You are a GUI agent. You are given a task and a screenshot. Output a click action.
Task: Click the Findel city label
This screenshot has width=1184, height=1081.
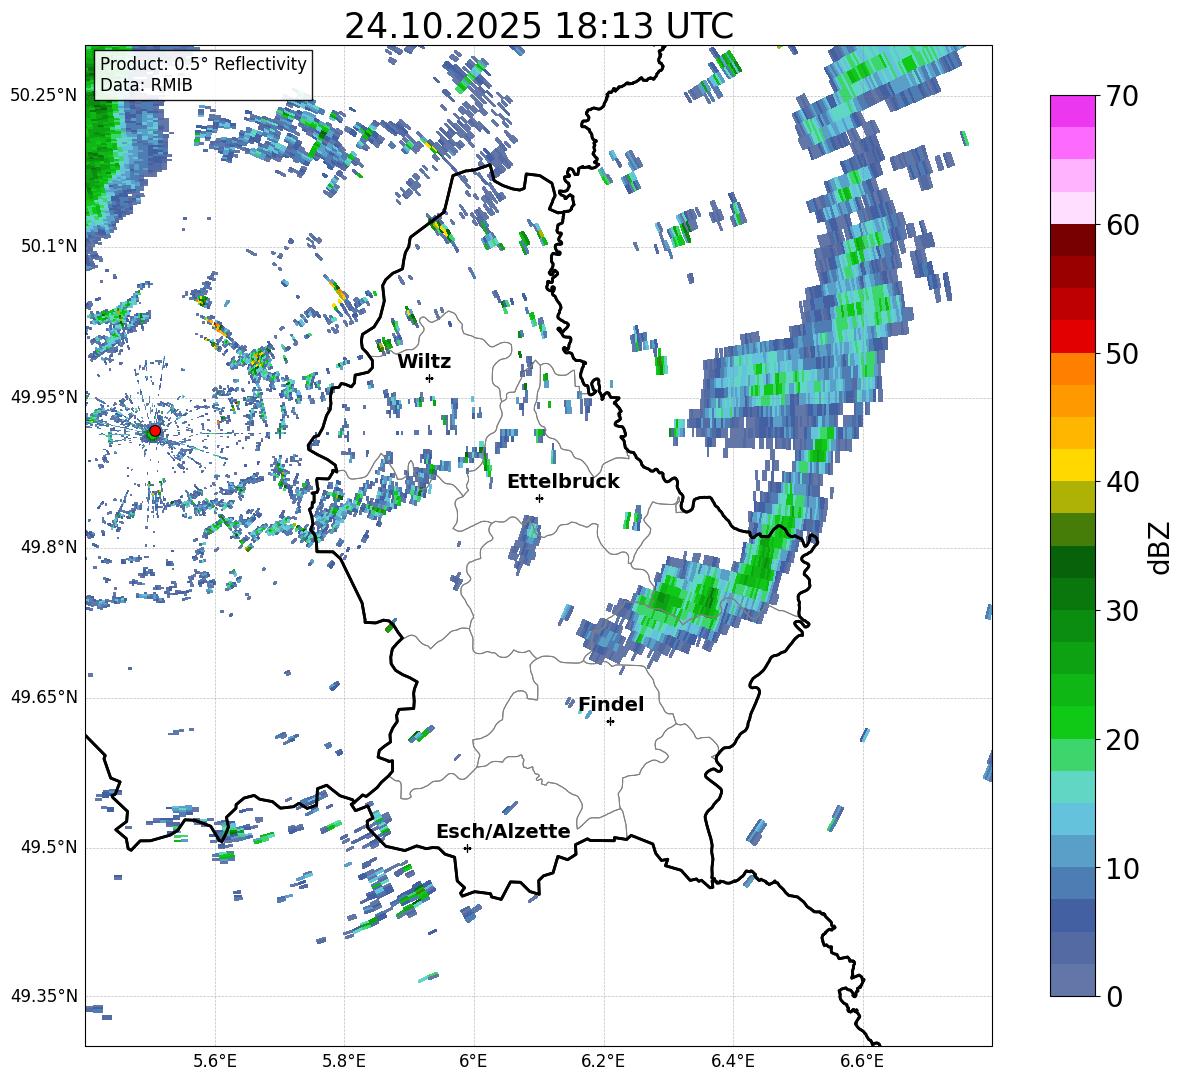tap(611, 704)
